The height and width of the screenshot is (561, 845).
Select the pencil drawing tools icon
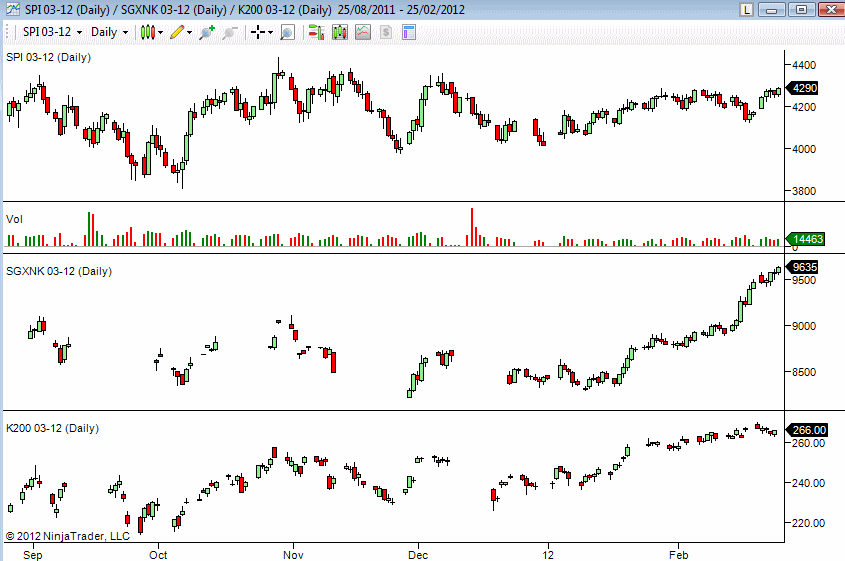177,32
